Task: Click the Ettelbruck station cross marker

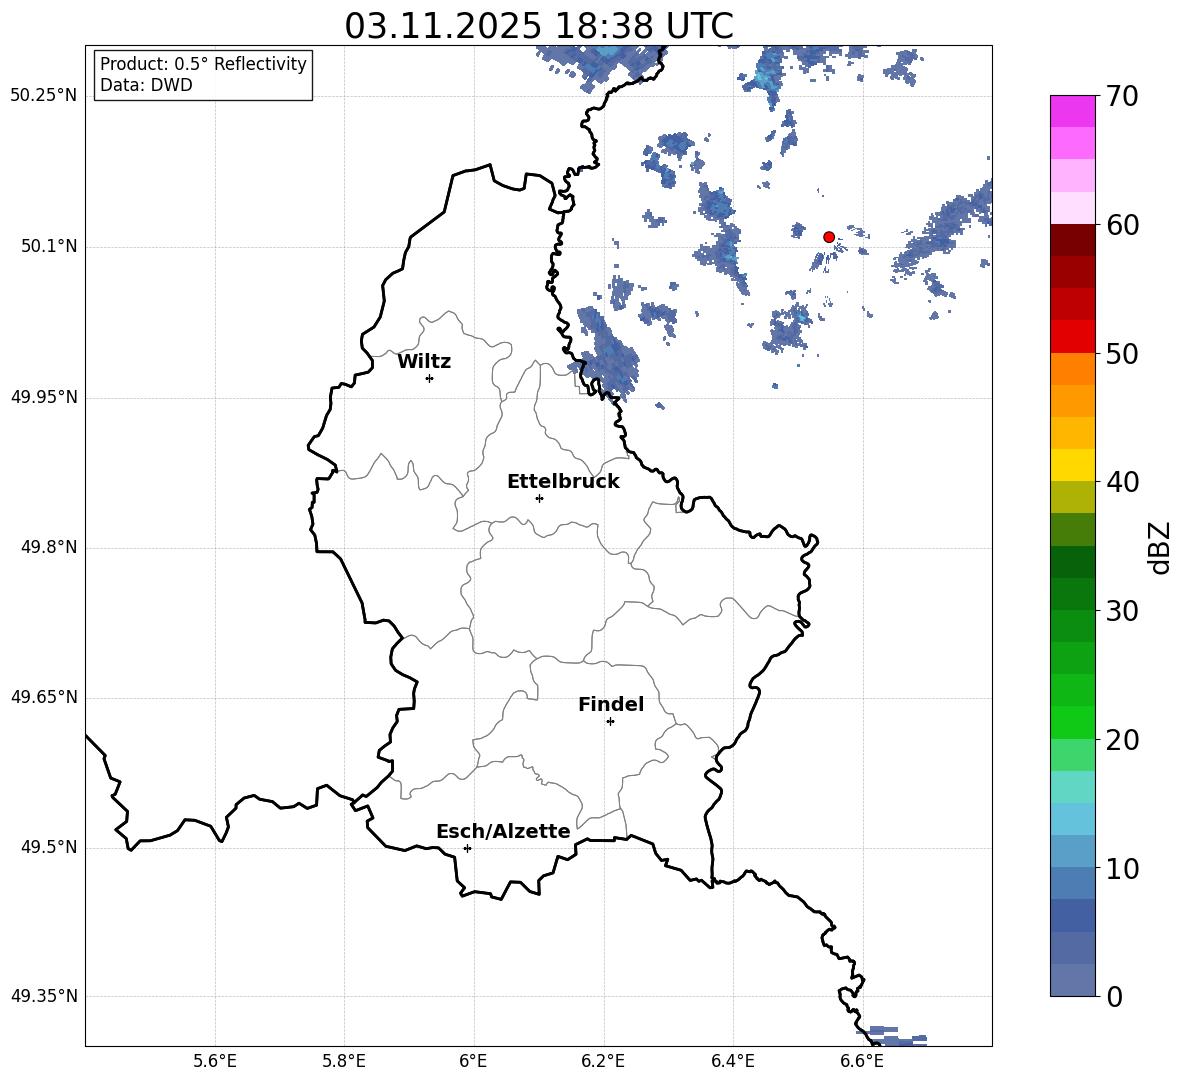Action: point(538,498)
